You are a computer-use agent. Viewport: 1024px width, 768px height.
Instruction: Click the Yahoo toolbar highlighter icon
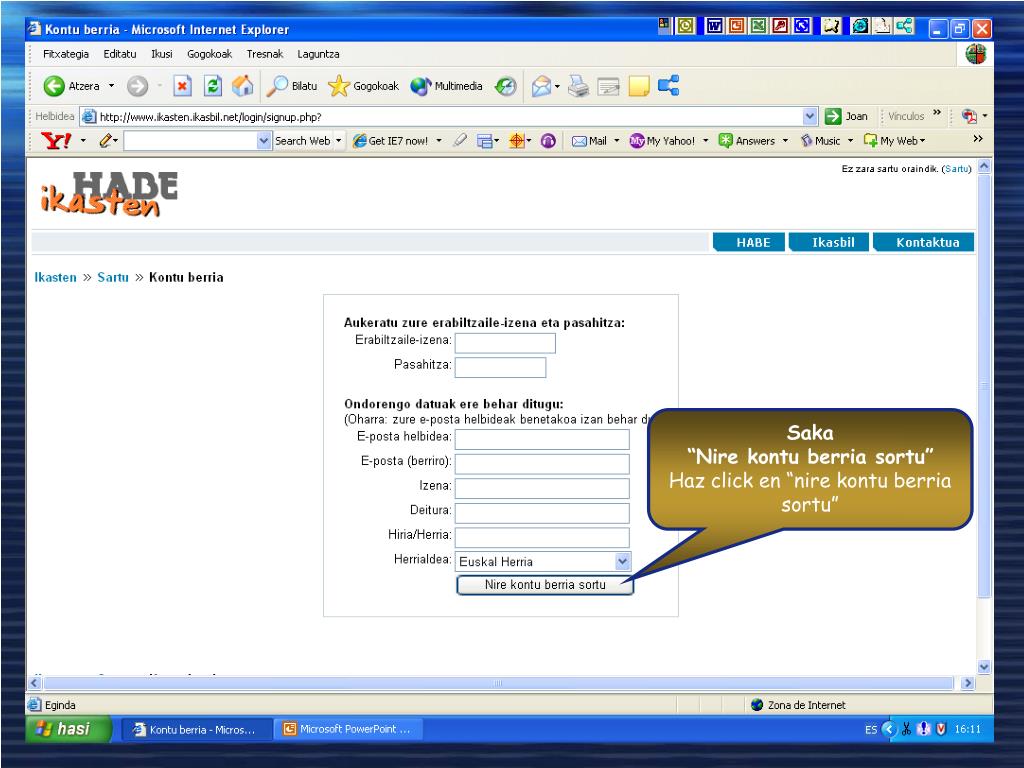pos(460,140)
